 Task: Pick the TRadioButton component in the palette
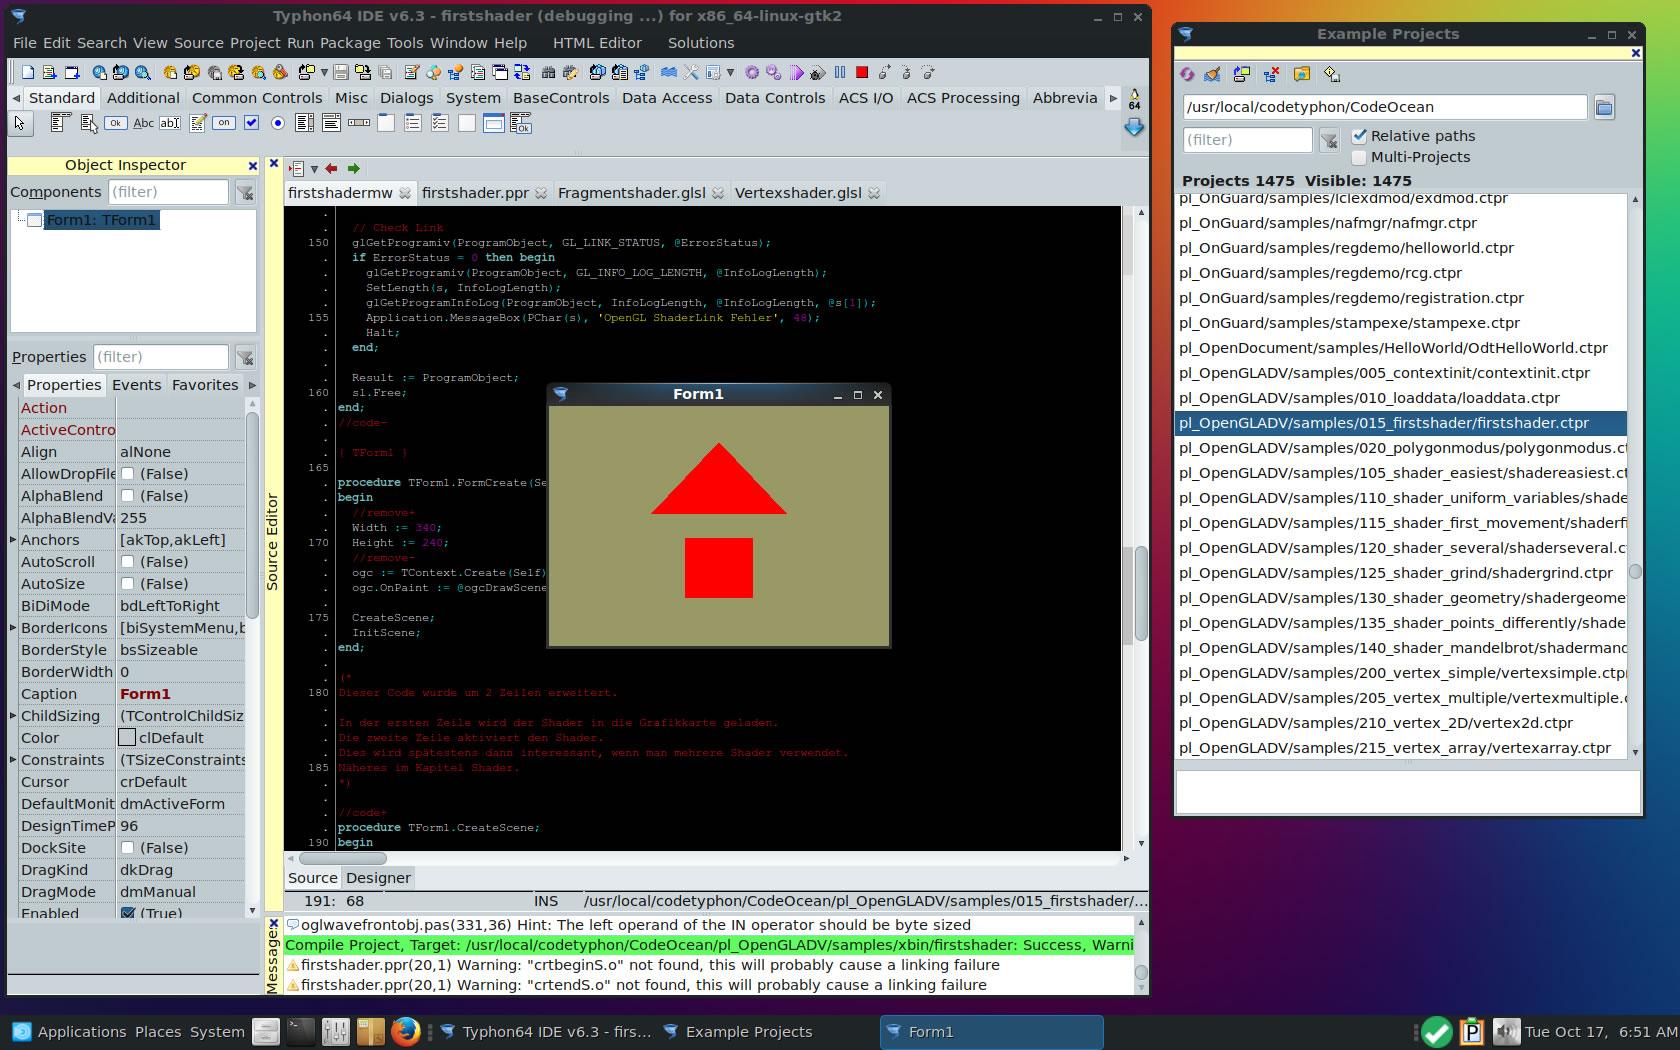point(277,123)
